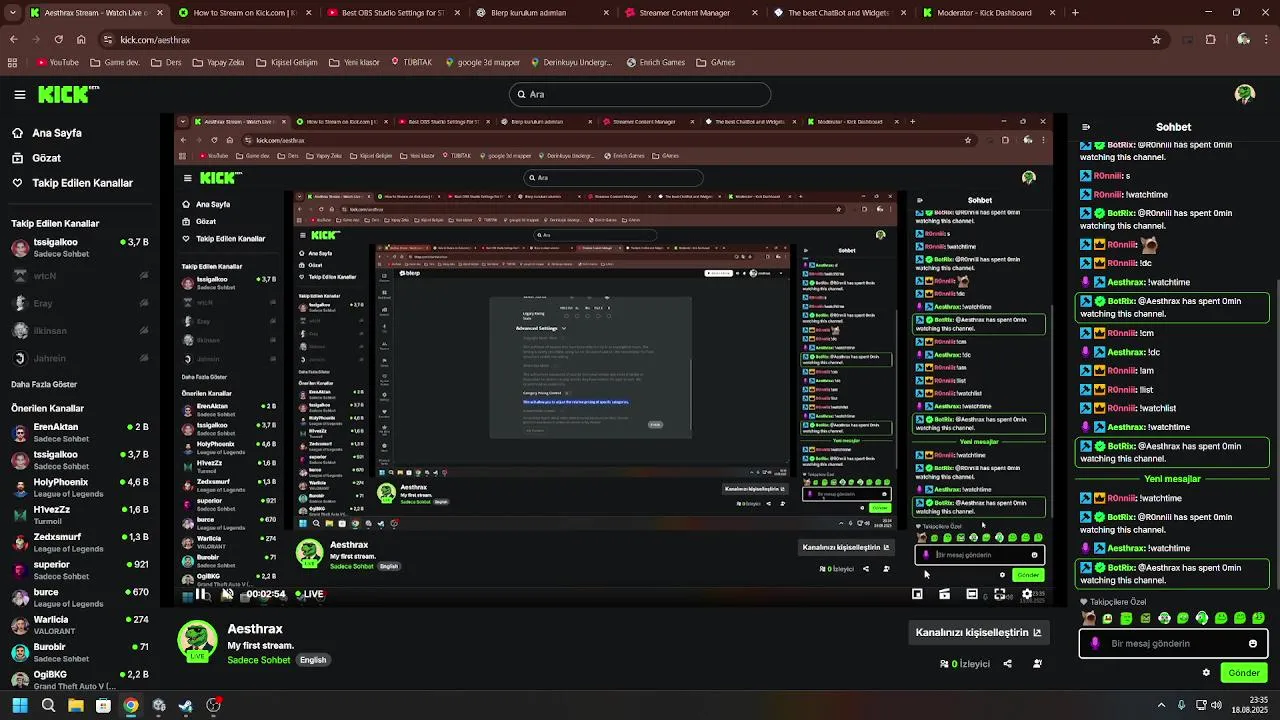Click the Aesthrax channel avatar below the video

pos(197,642)
